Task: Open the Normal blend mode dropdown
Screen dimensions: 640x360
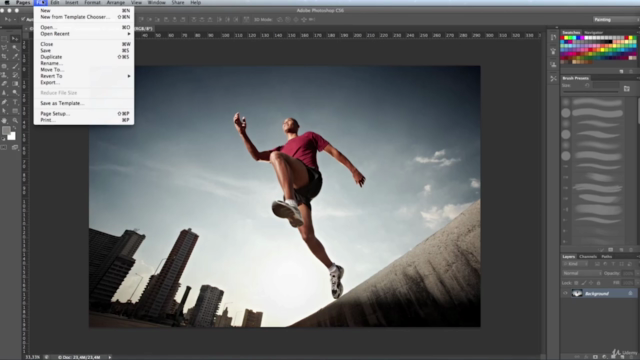Action: click(582, 273)
